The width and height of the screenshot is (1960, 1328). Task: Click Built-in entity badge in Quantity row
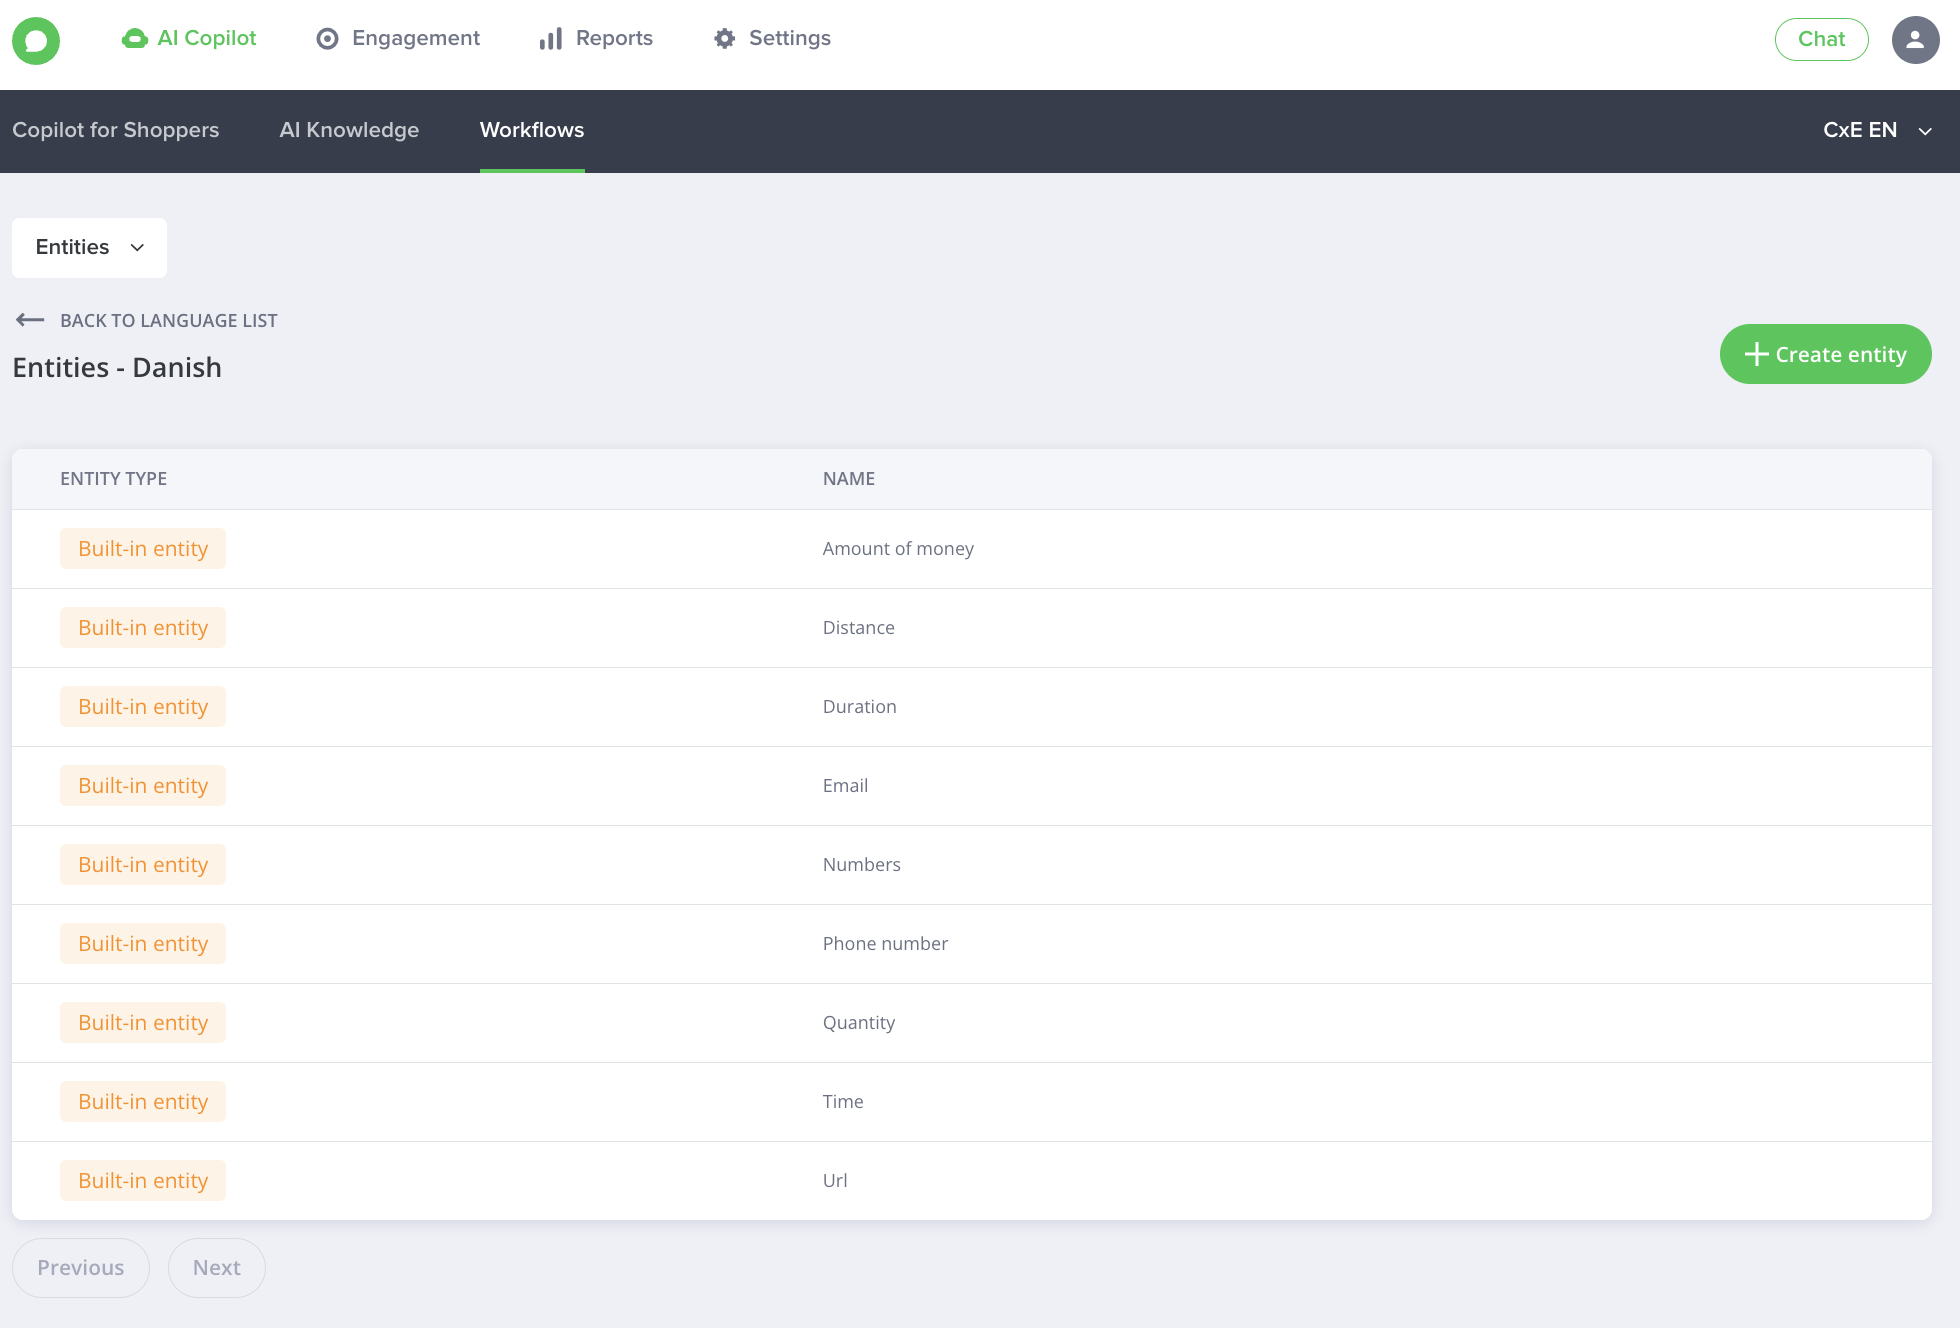pos(143,1023)
